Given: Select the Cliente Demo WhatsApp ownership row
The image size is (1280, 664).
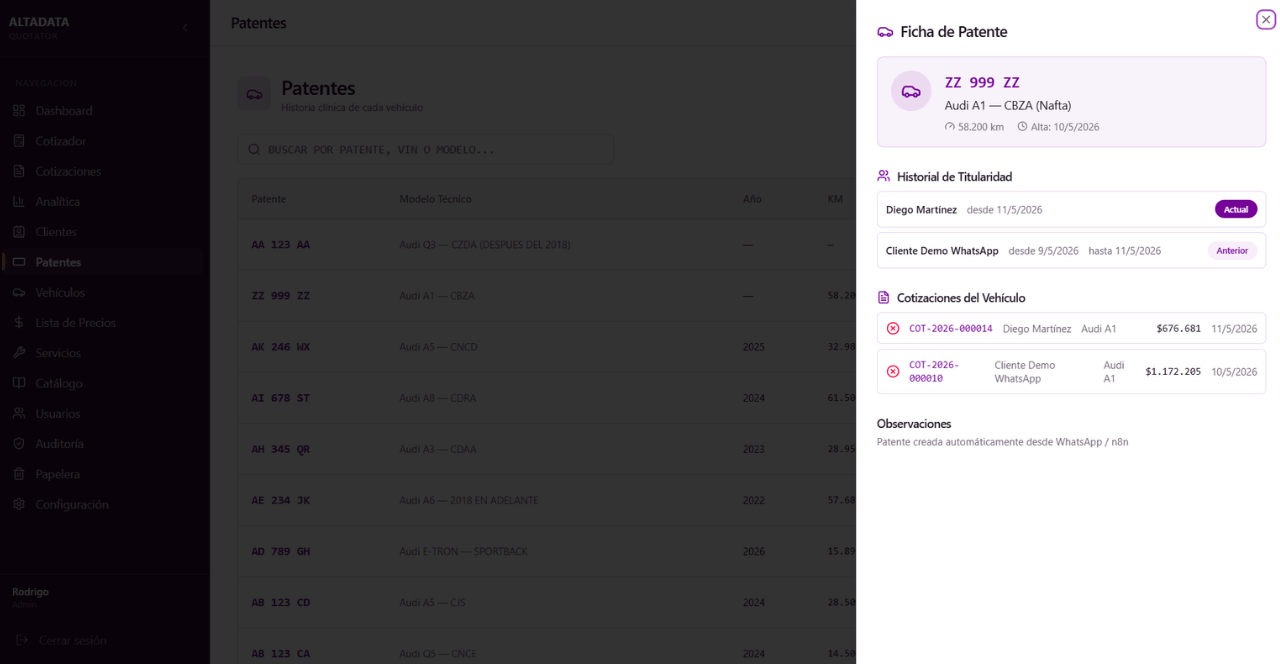Looking at the screenshot, I should coord(1071,251).
